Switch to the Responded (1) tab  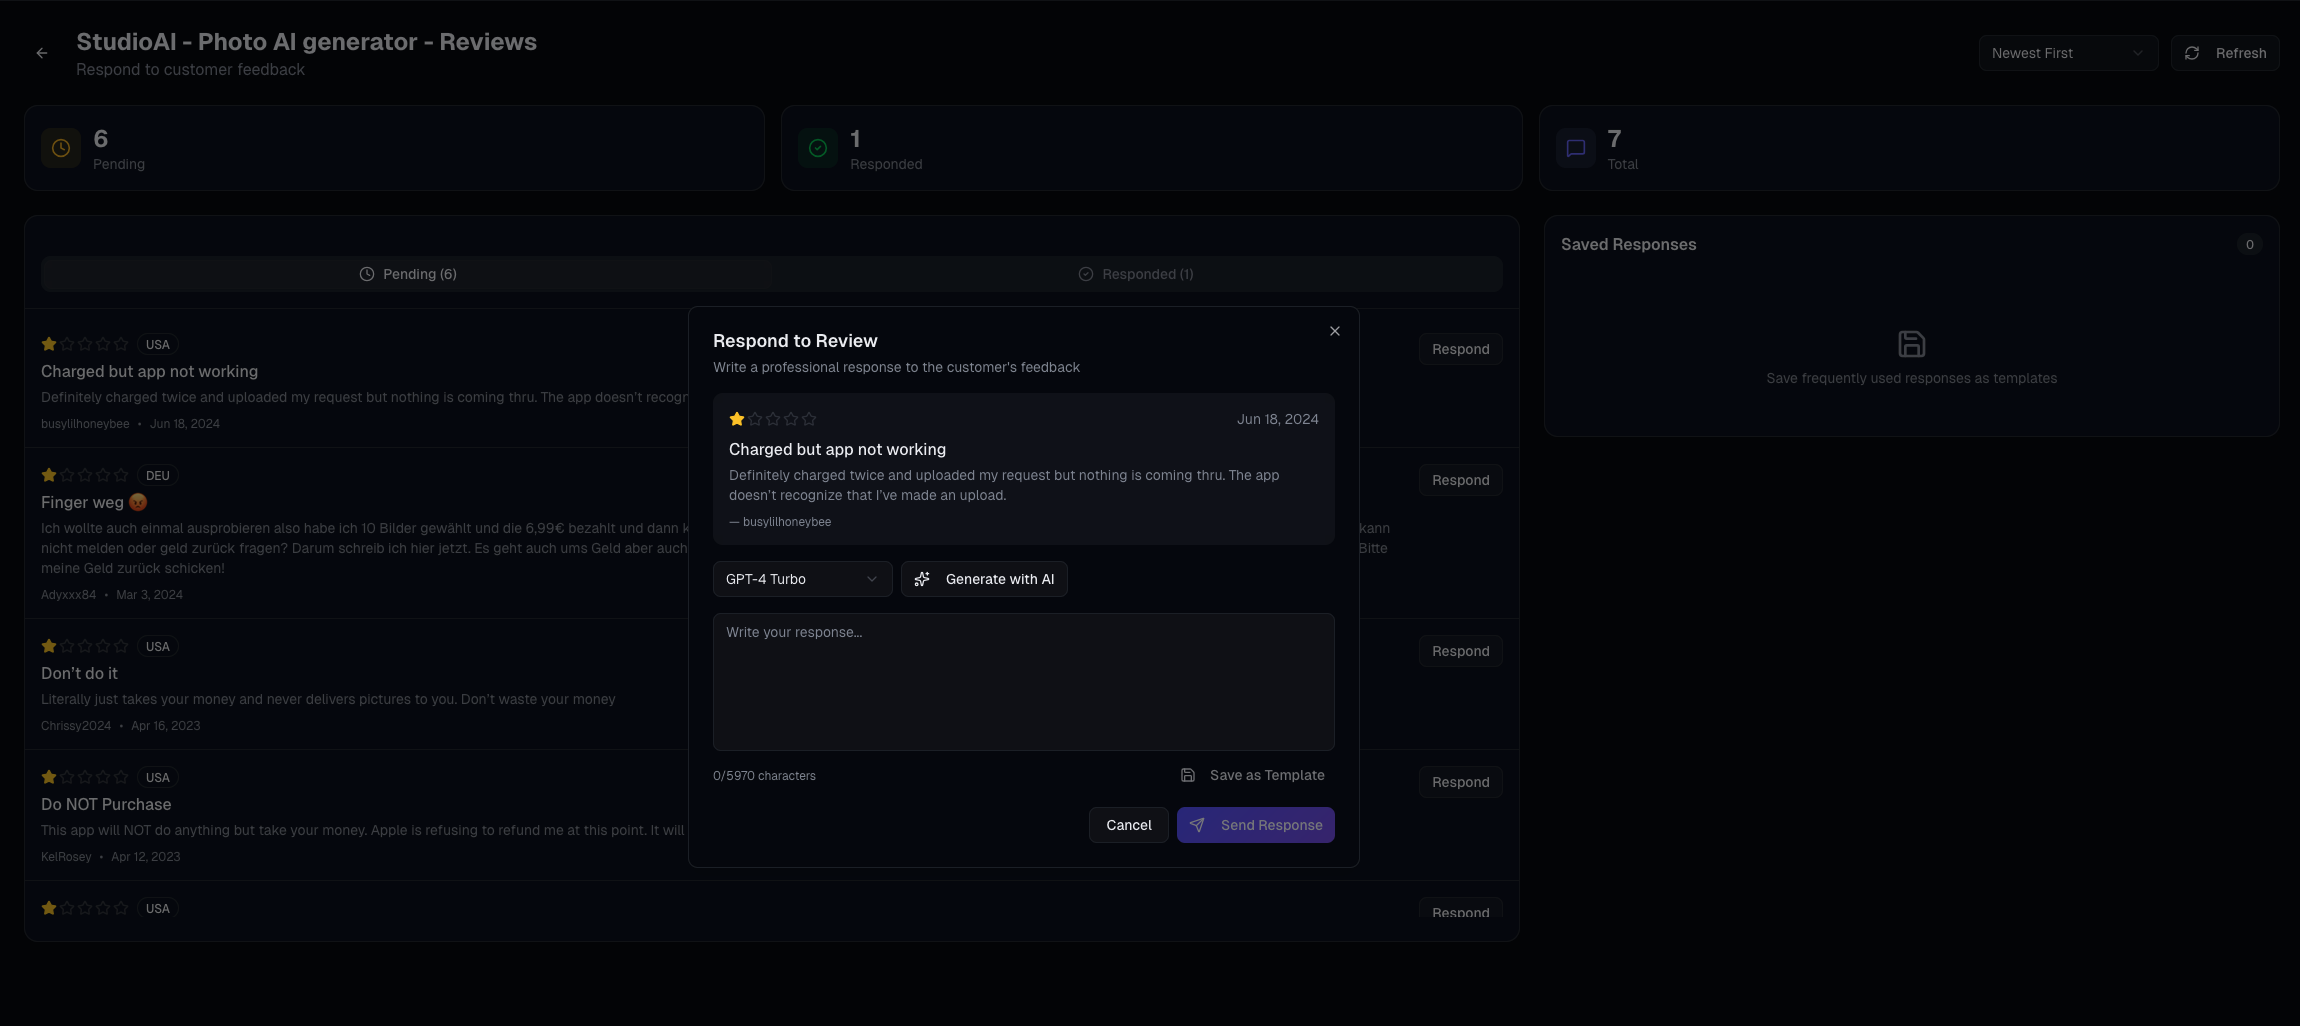[1136, 273]
